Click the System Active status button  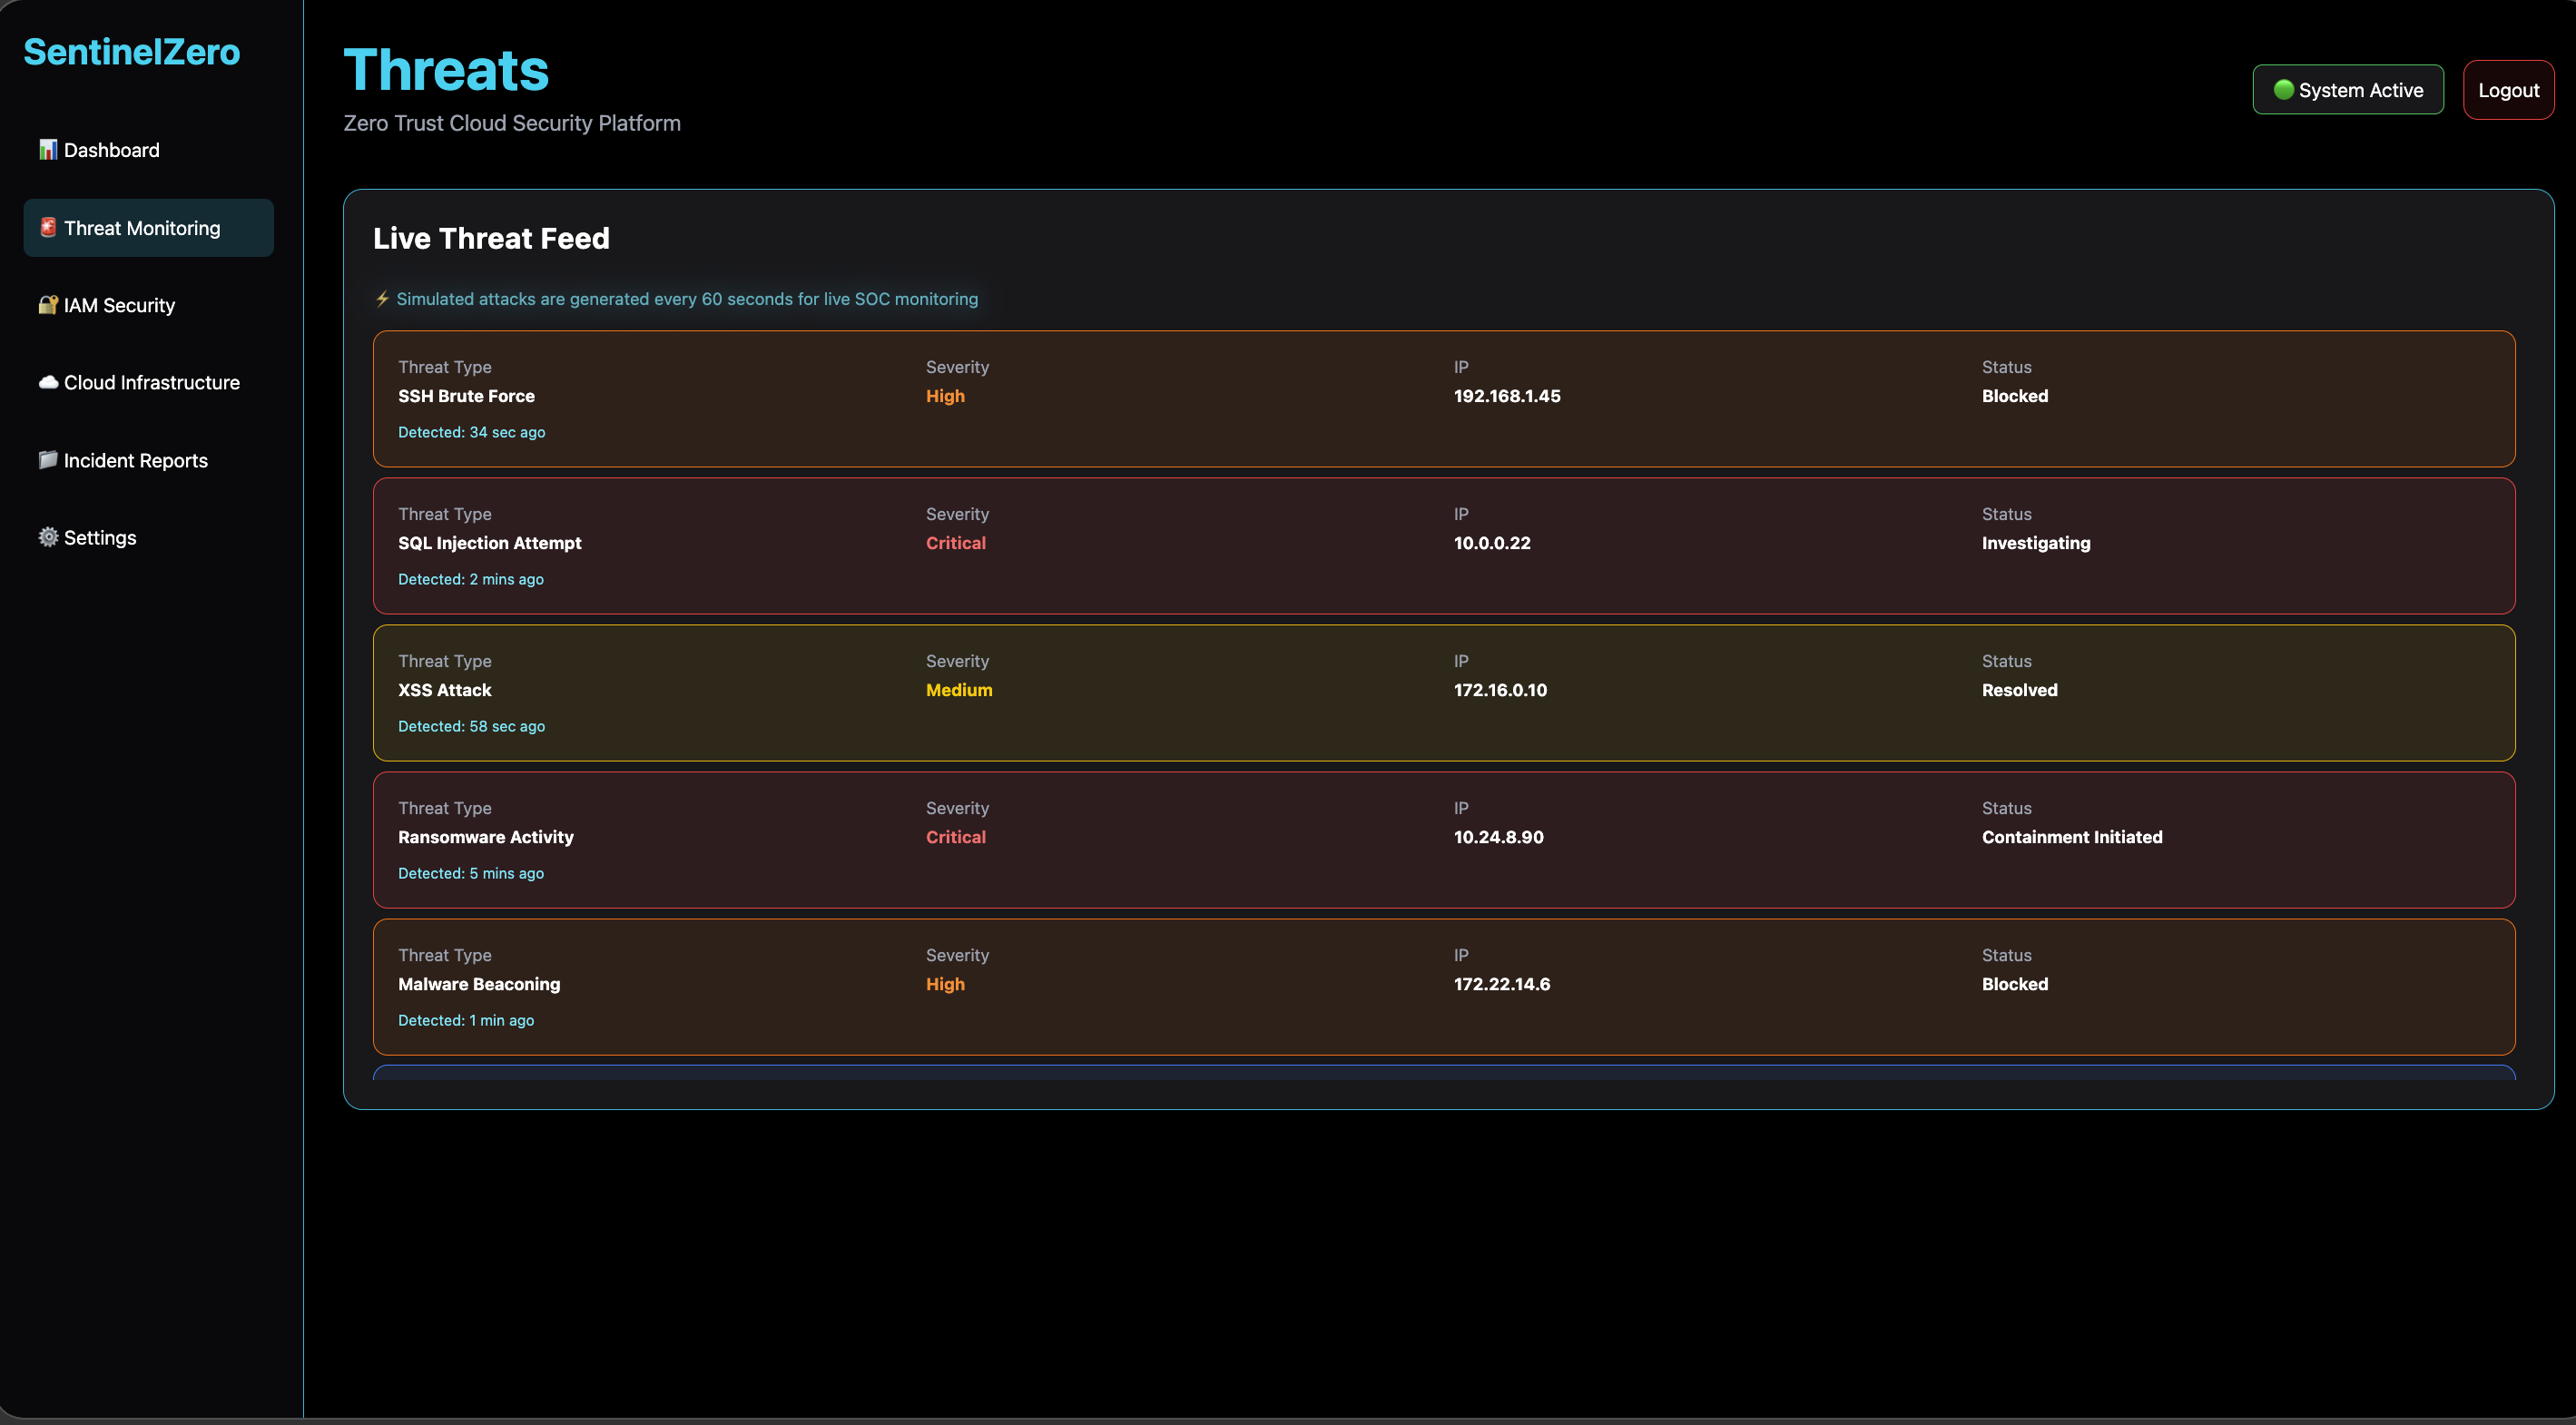tap(2348, 90)
